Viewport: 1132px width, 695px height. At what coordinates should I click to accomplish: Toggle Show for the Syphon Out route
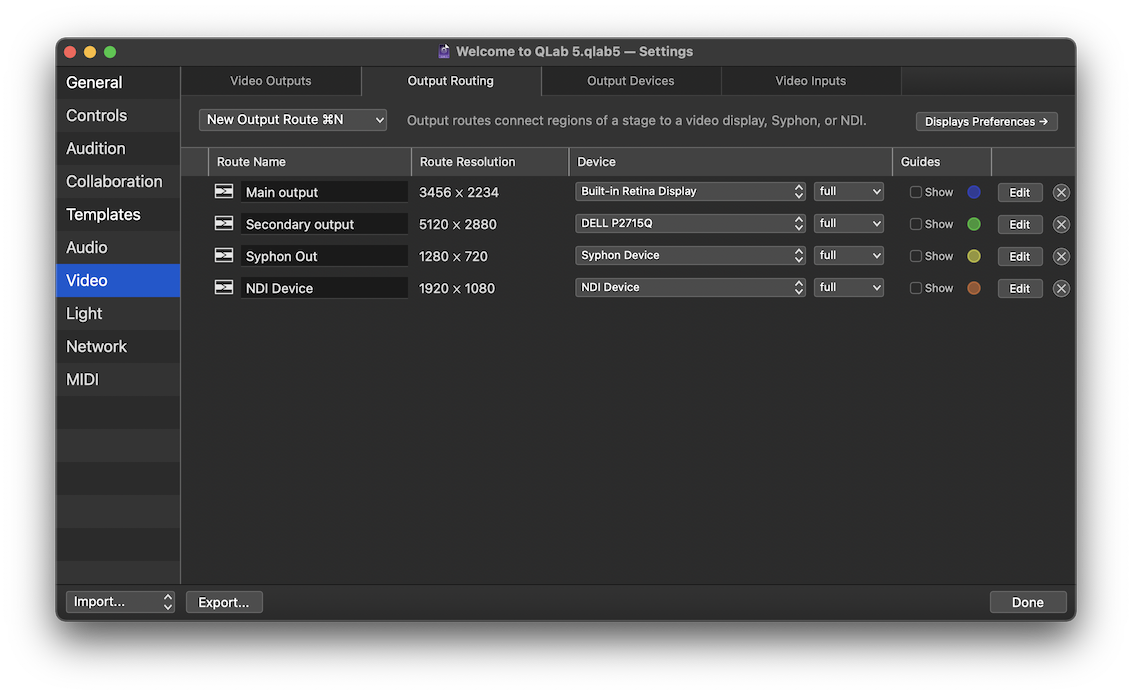coord(916,256)
